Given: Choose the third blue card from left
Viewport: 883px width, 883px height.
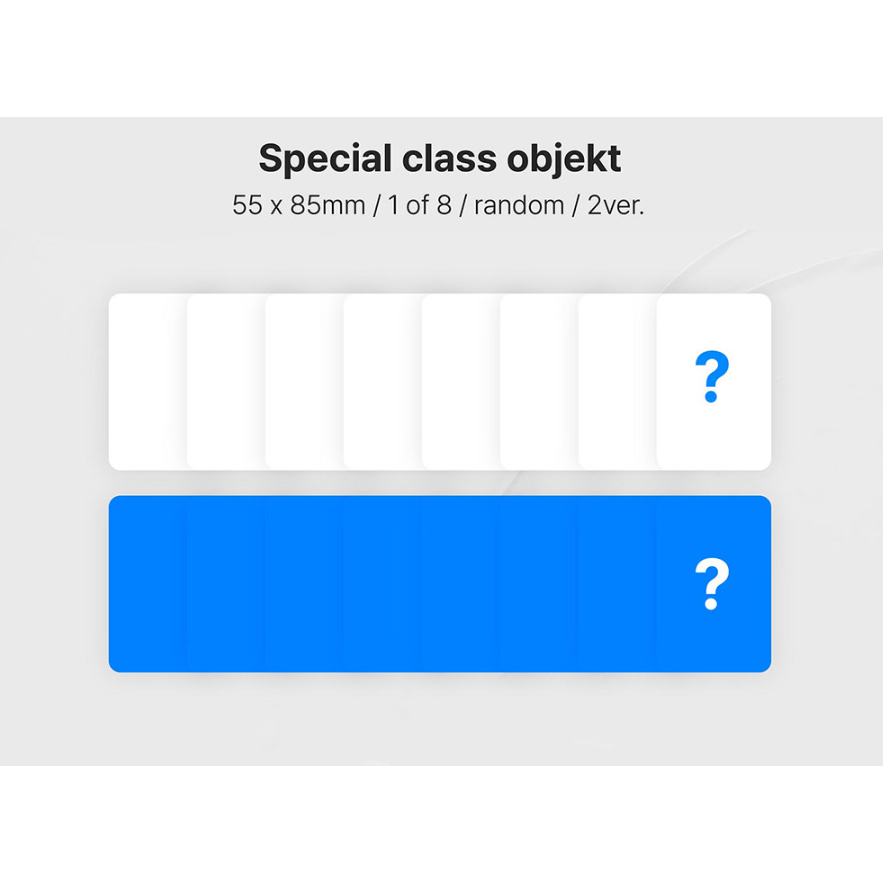Looking at the screenshot, I should [304, 585].
